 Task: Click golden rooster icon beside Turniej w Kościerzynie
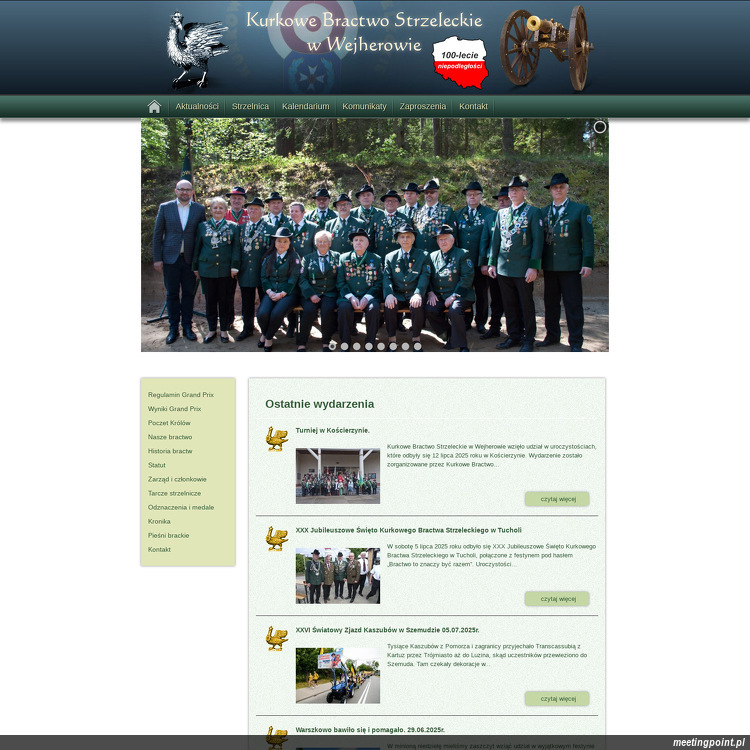[277, 439]
